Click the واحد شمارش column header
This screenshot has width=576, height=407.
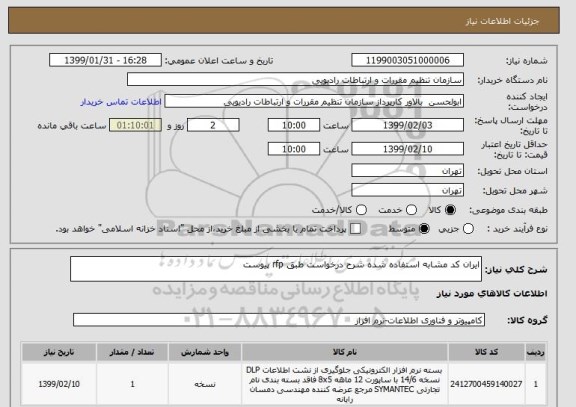[x=205, y=352]
